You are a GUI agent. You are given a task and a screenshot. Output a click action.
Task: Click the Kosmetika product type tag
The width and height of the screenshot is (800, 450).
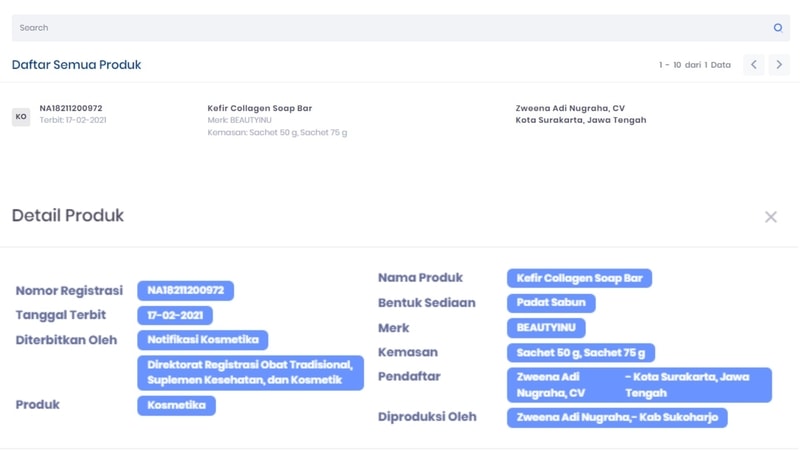(x=176, y=405)
